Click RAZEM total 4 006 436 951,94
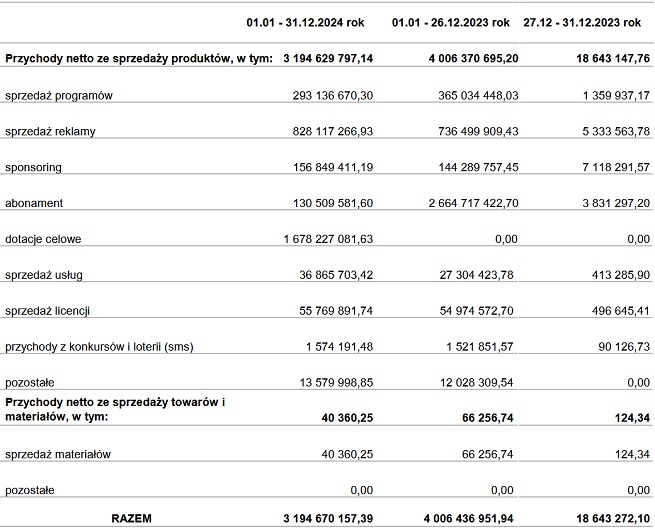 [x=468, y=519]
